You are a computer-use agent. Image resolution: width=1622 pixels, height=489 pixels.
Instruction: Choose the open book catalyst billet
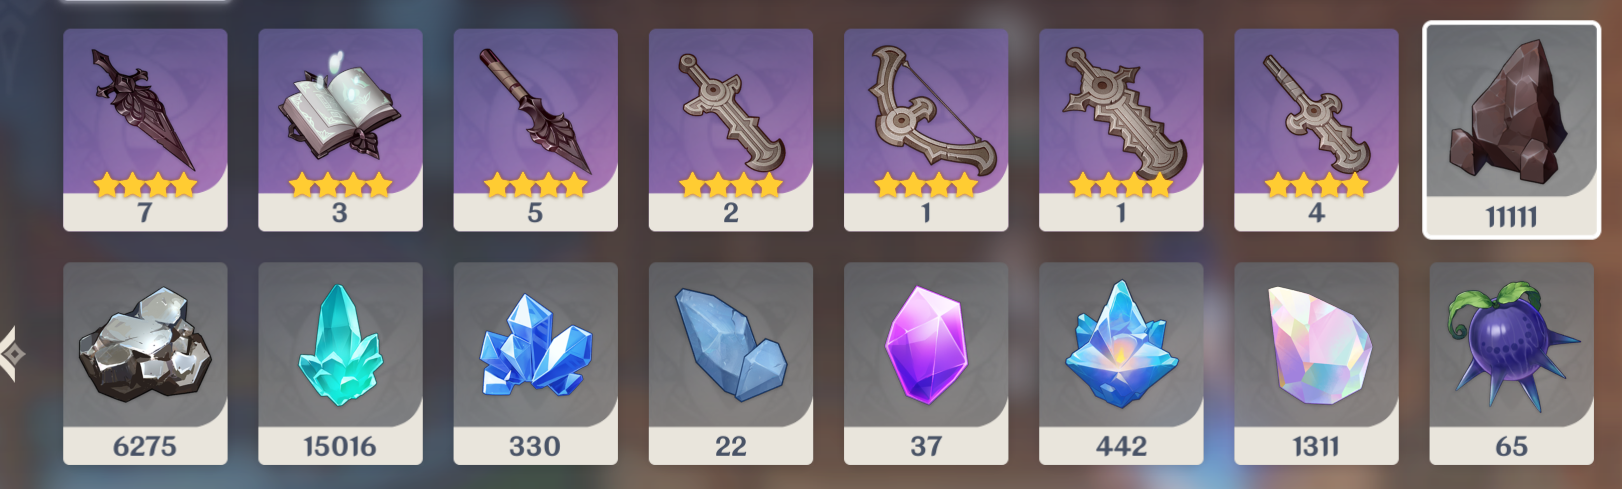click(340, 130)
